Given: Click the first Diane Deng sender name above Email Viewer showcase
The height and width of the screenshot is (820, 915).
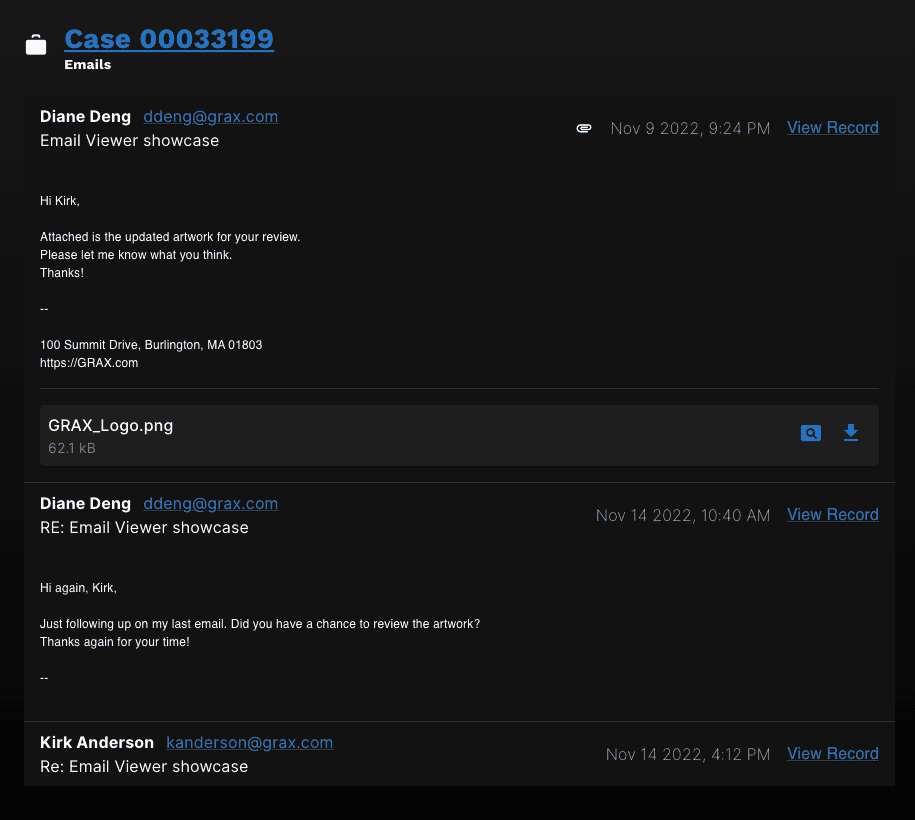Looking at the screenshot, I should (x=85, y=117).
